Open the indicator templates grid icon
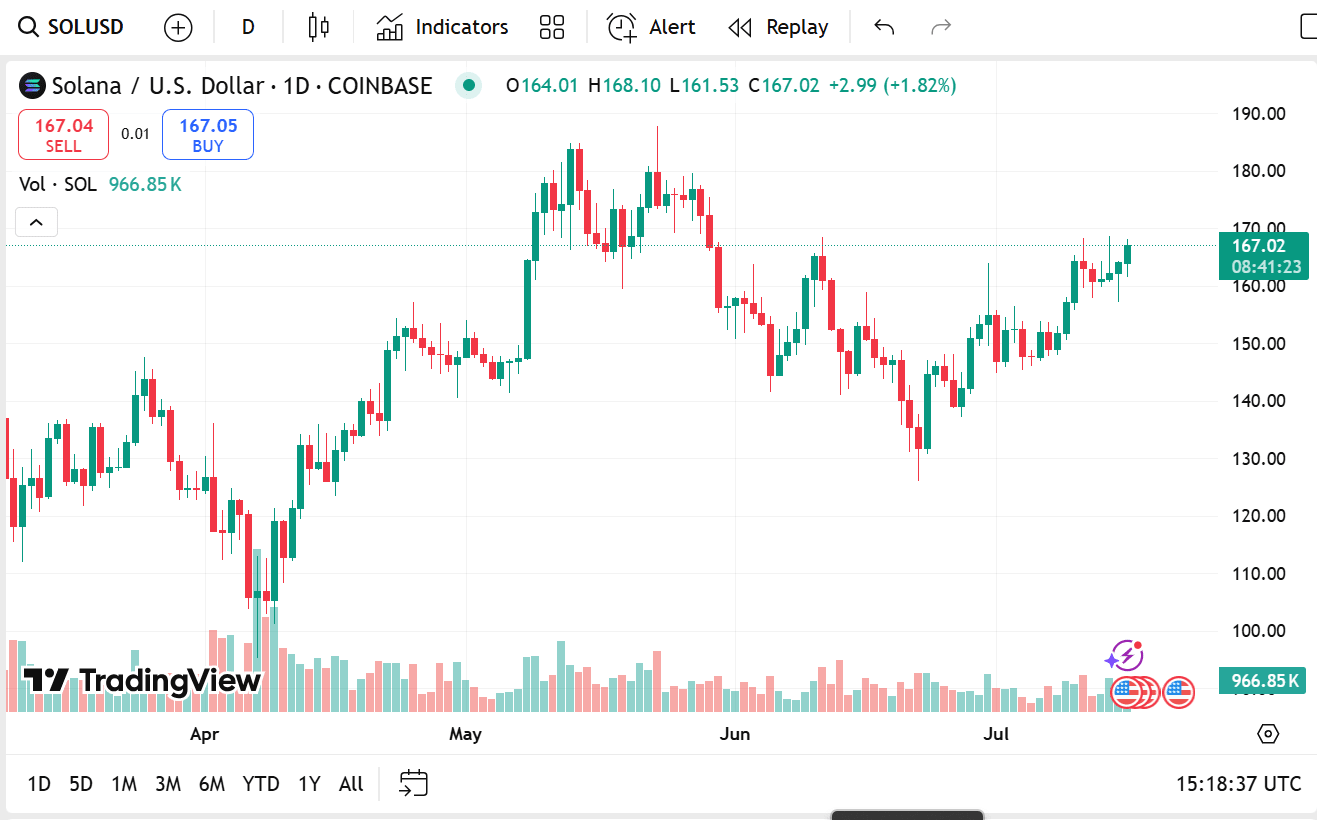Viewport: 1317px width, 820px height. point(551,27)
